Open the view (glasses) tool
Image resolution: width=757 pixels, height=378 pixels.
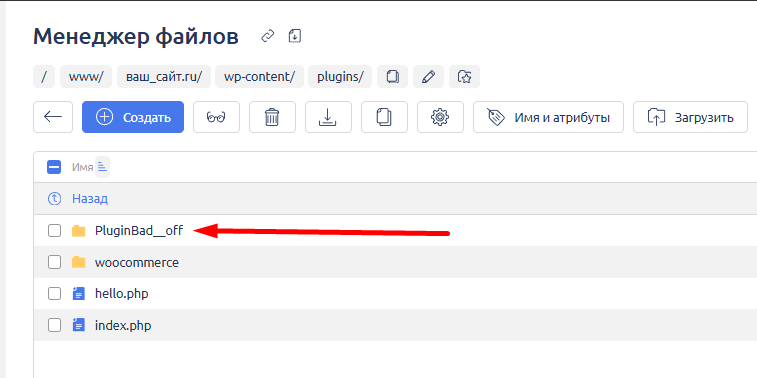coord(216,117)
